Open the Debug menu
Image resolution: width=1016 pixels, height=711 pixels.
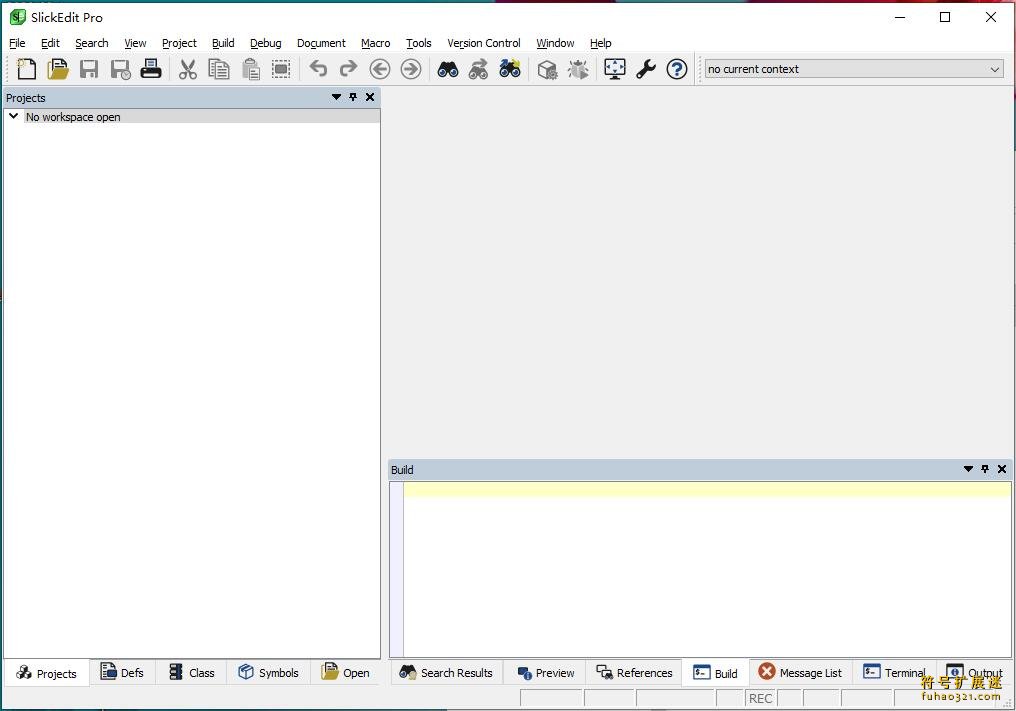pos(266,43)
